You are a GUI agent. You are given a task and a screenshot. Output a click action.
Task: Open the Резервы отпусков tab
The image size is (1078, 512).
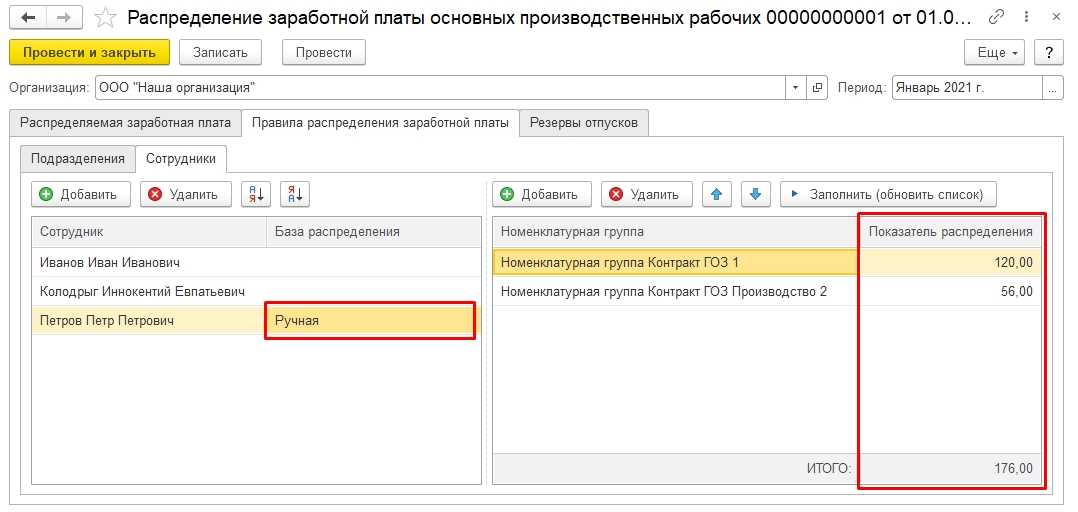pyautogui.click(x=584, y=123)
